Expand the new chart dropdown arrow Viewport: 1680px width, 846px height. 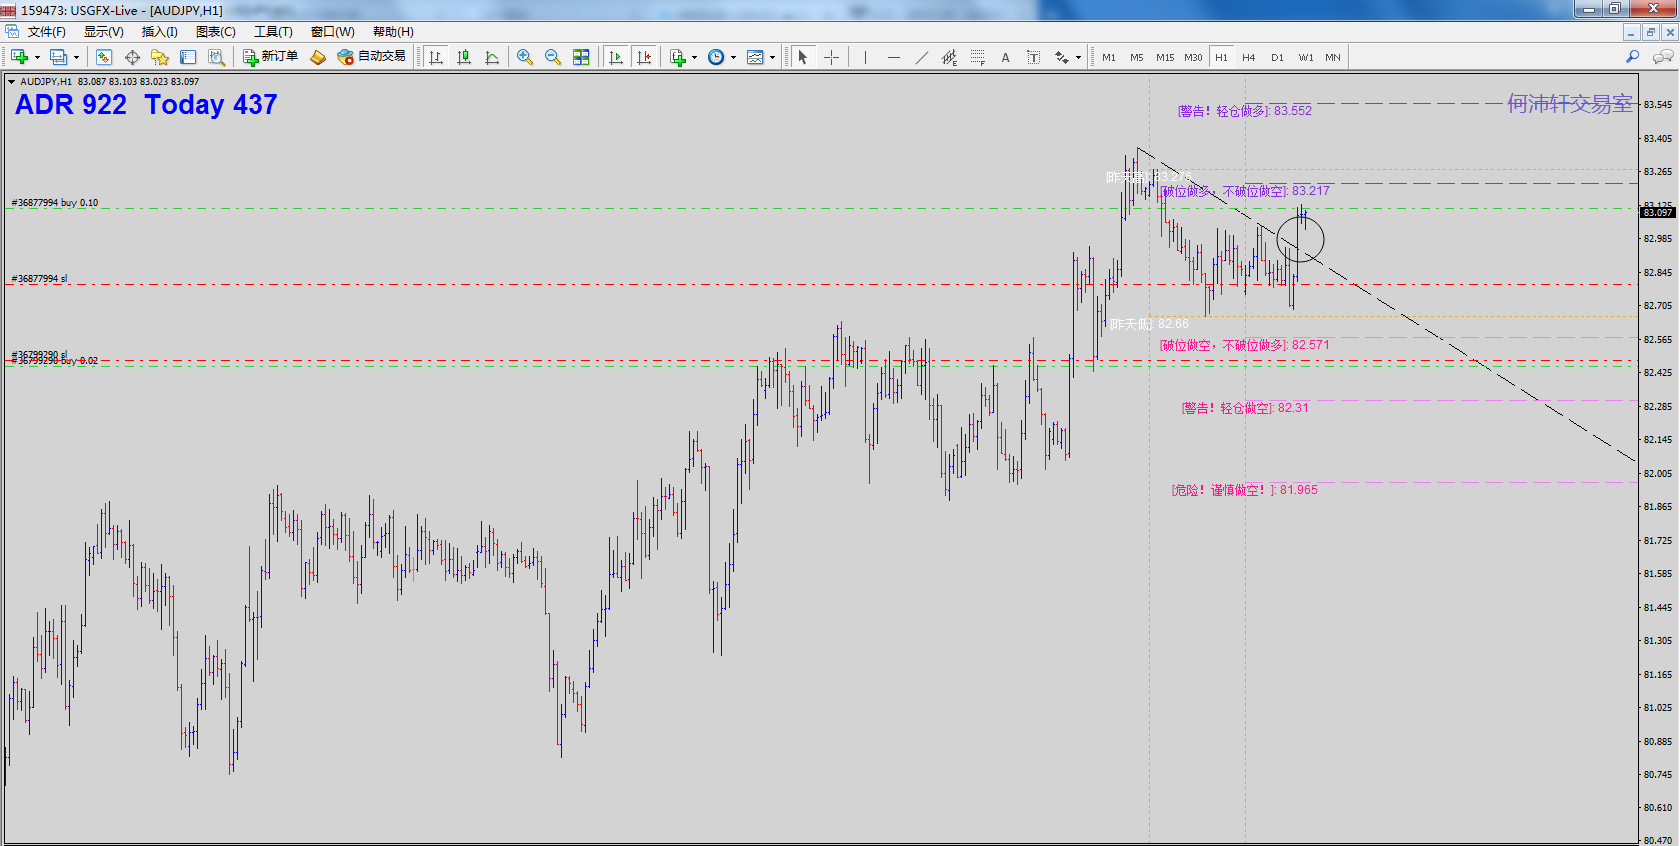pos(37,57)
